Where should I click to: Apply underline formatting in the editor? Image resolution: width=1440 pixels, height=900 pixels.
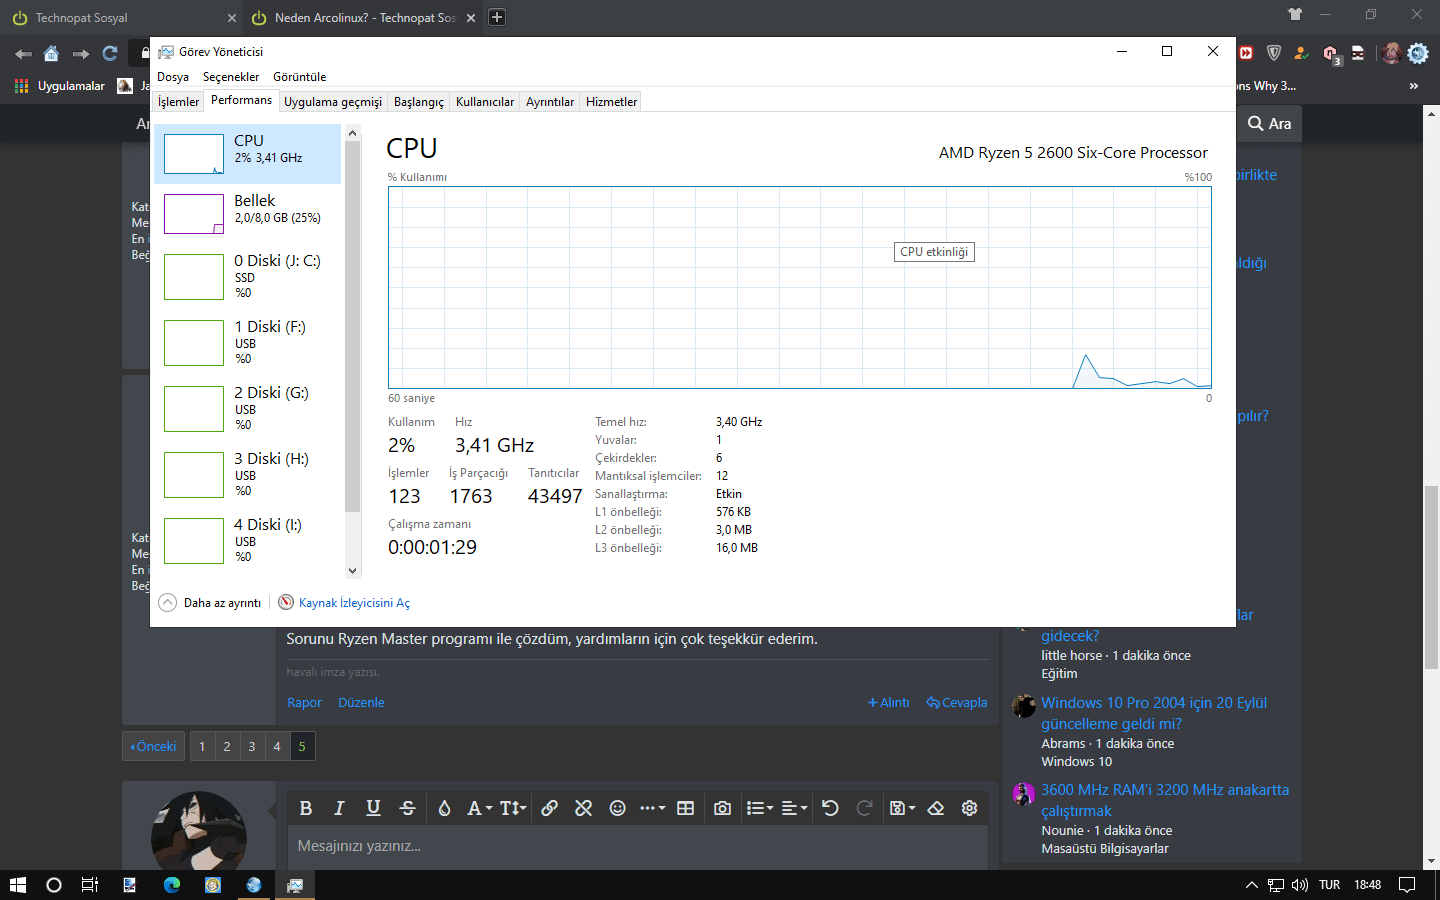click(373, 808)
